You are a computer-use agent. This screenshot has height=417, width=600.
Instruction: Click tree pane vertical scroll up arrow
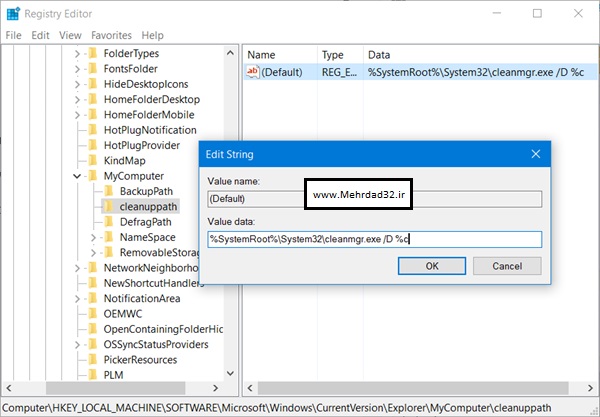230,53
